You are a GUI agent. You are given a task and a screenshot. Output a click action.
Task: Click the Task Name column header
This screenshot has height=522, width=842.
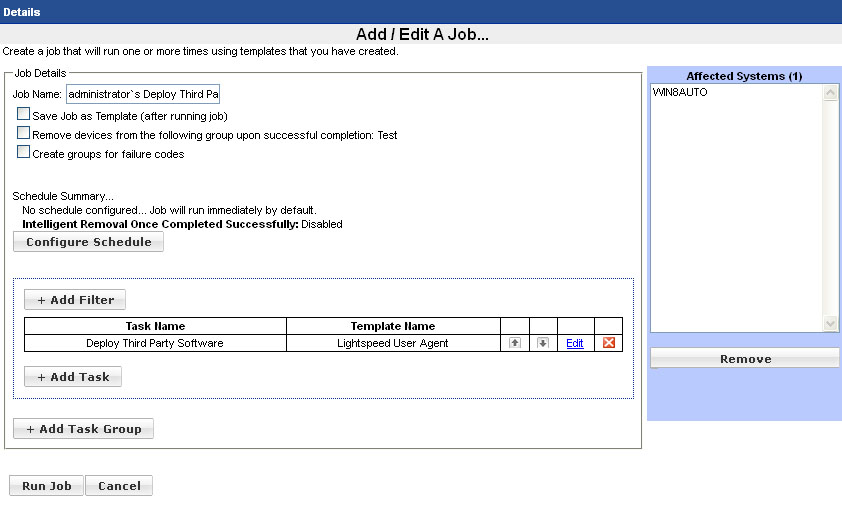155,326
